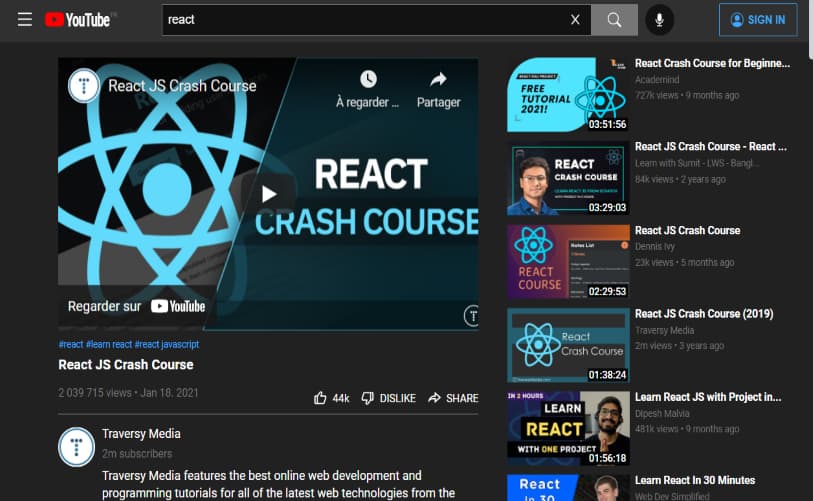The width and height of the screenshot is (813, 501).
Task: Click the Partager share arrow in player
Action: 439,79
